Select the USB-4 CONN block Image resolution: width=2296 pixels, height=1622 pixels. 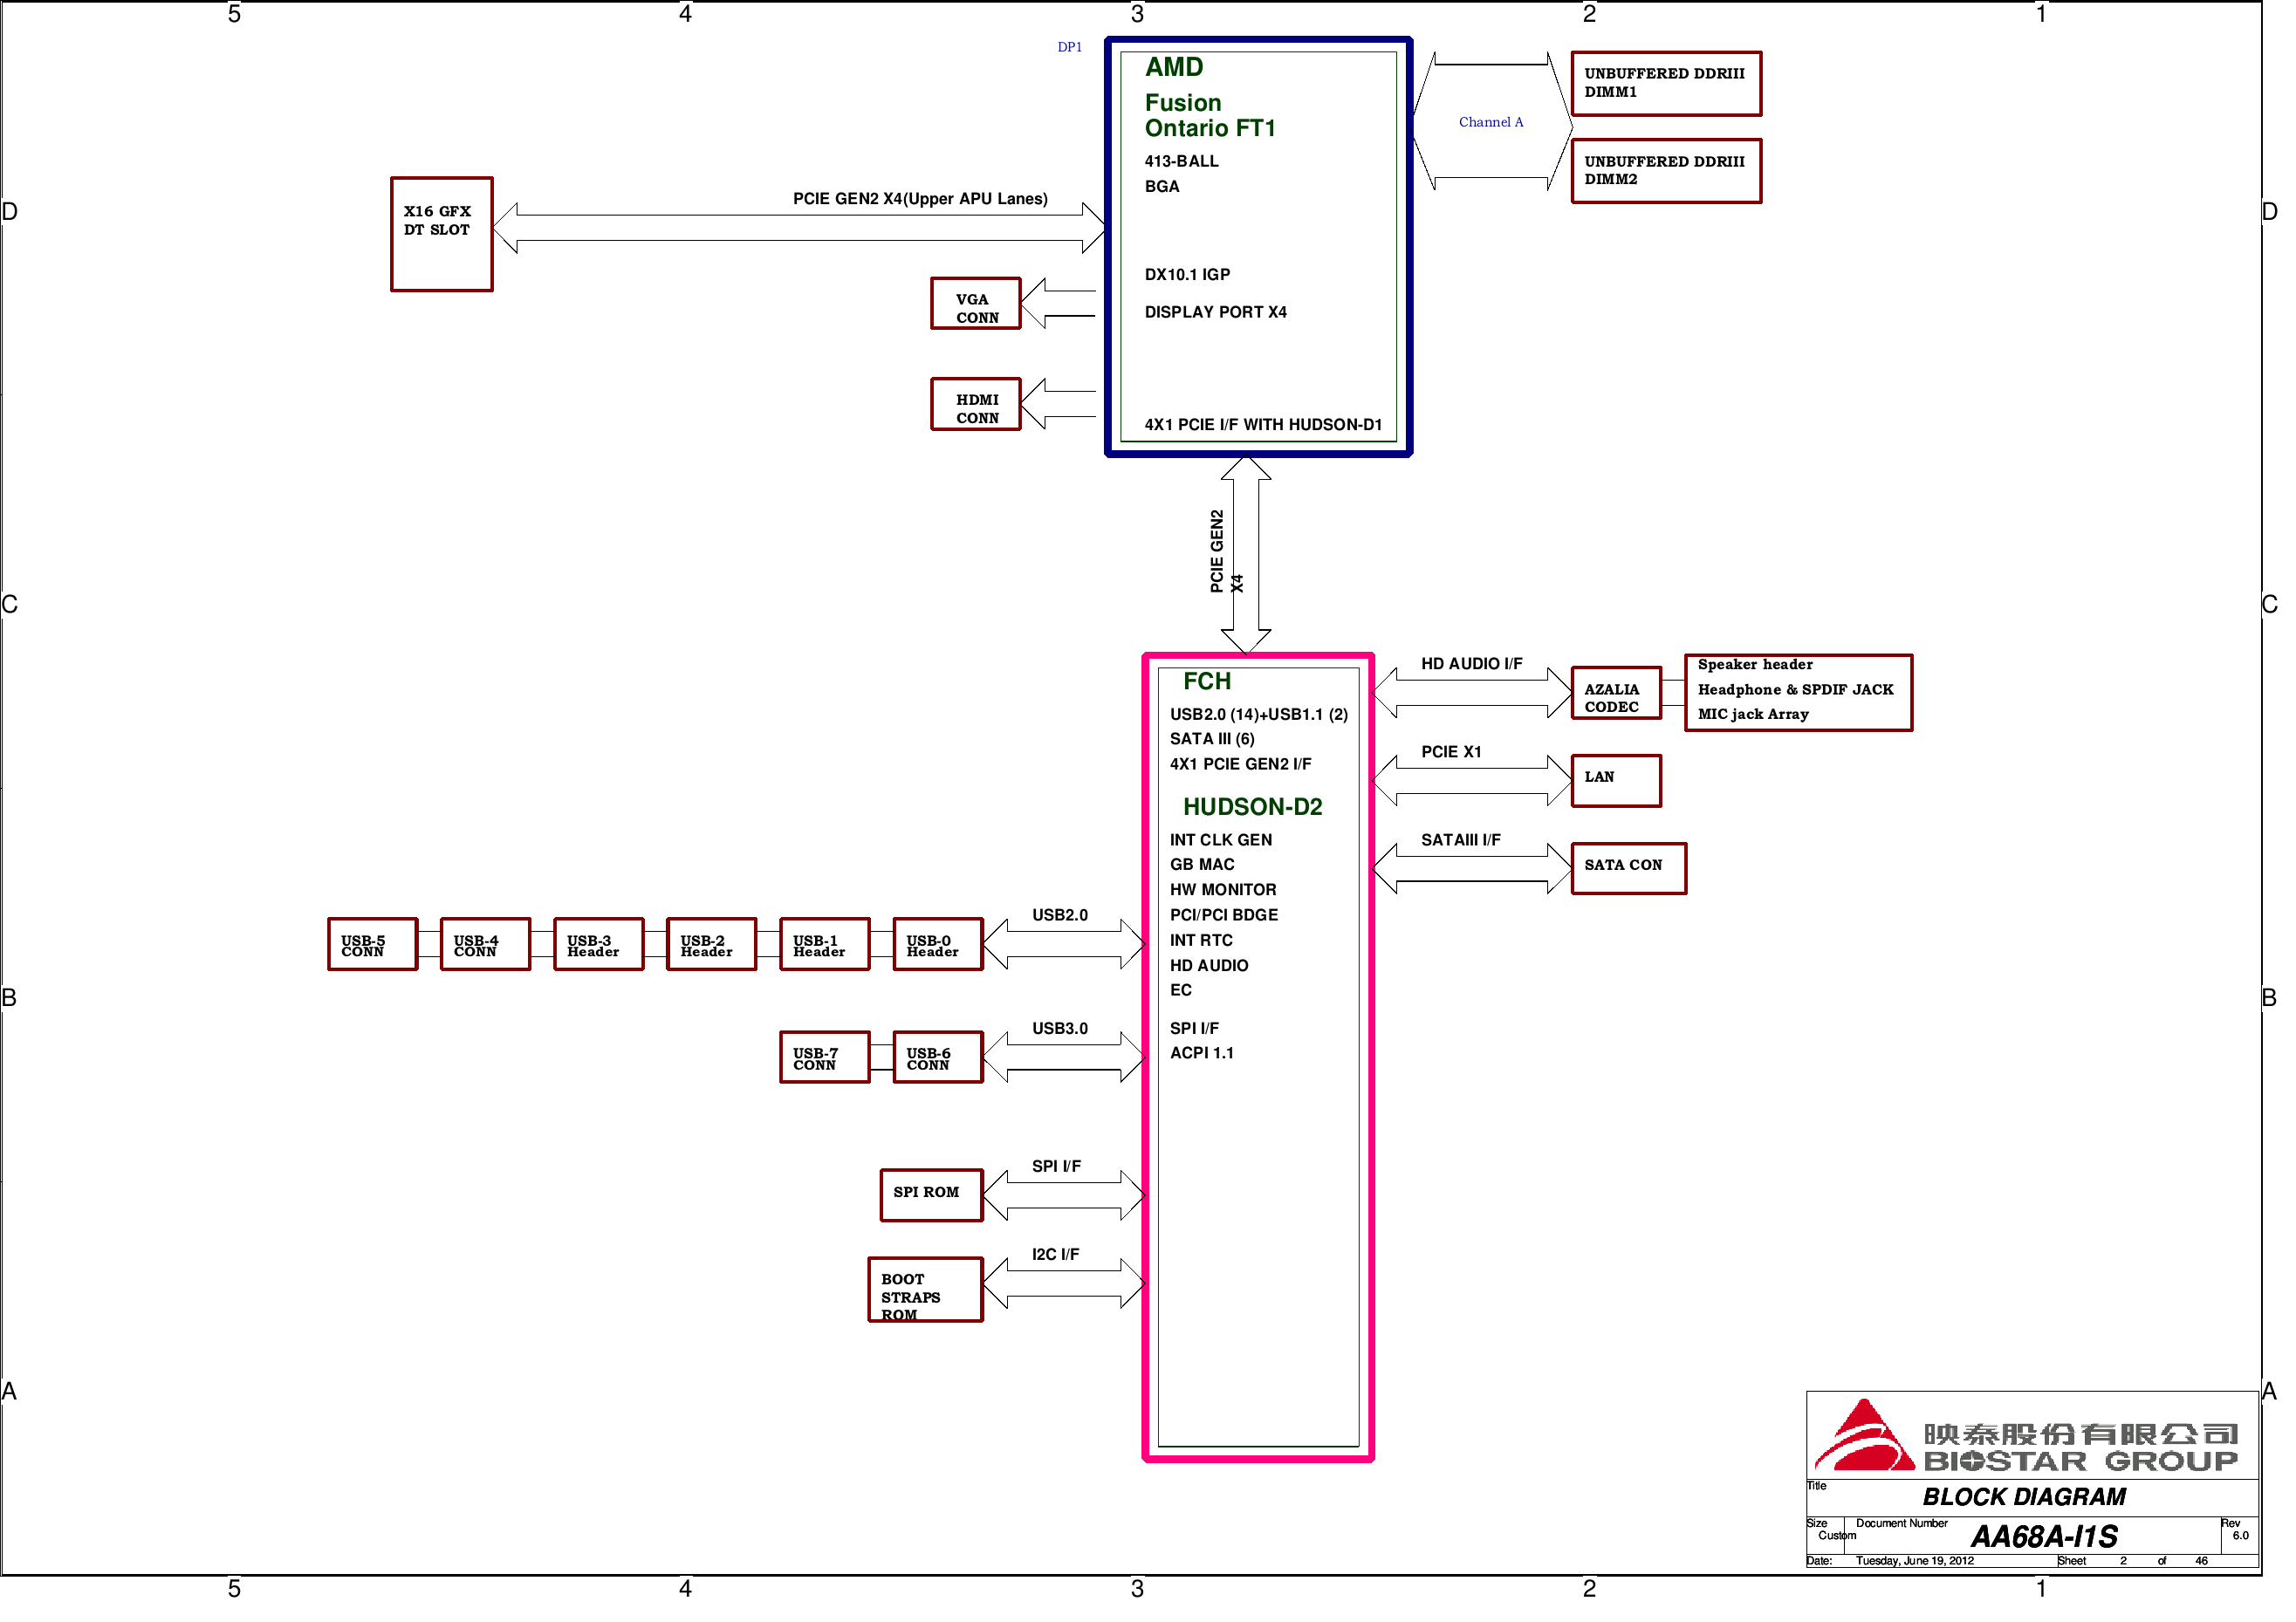tap(485, 944)
